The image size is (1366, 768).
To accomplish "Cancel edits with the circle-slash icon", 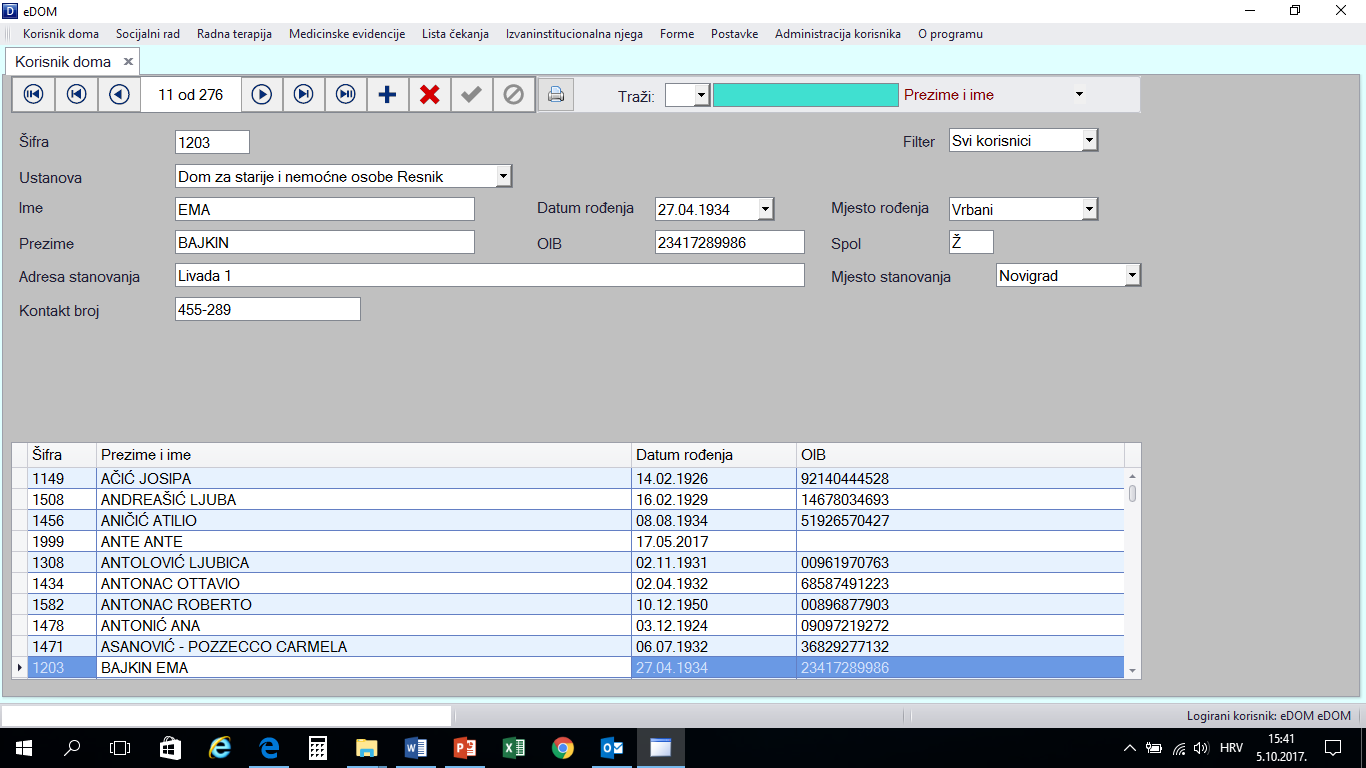I will tap(513, 94).
